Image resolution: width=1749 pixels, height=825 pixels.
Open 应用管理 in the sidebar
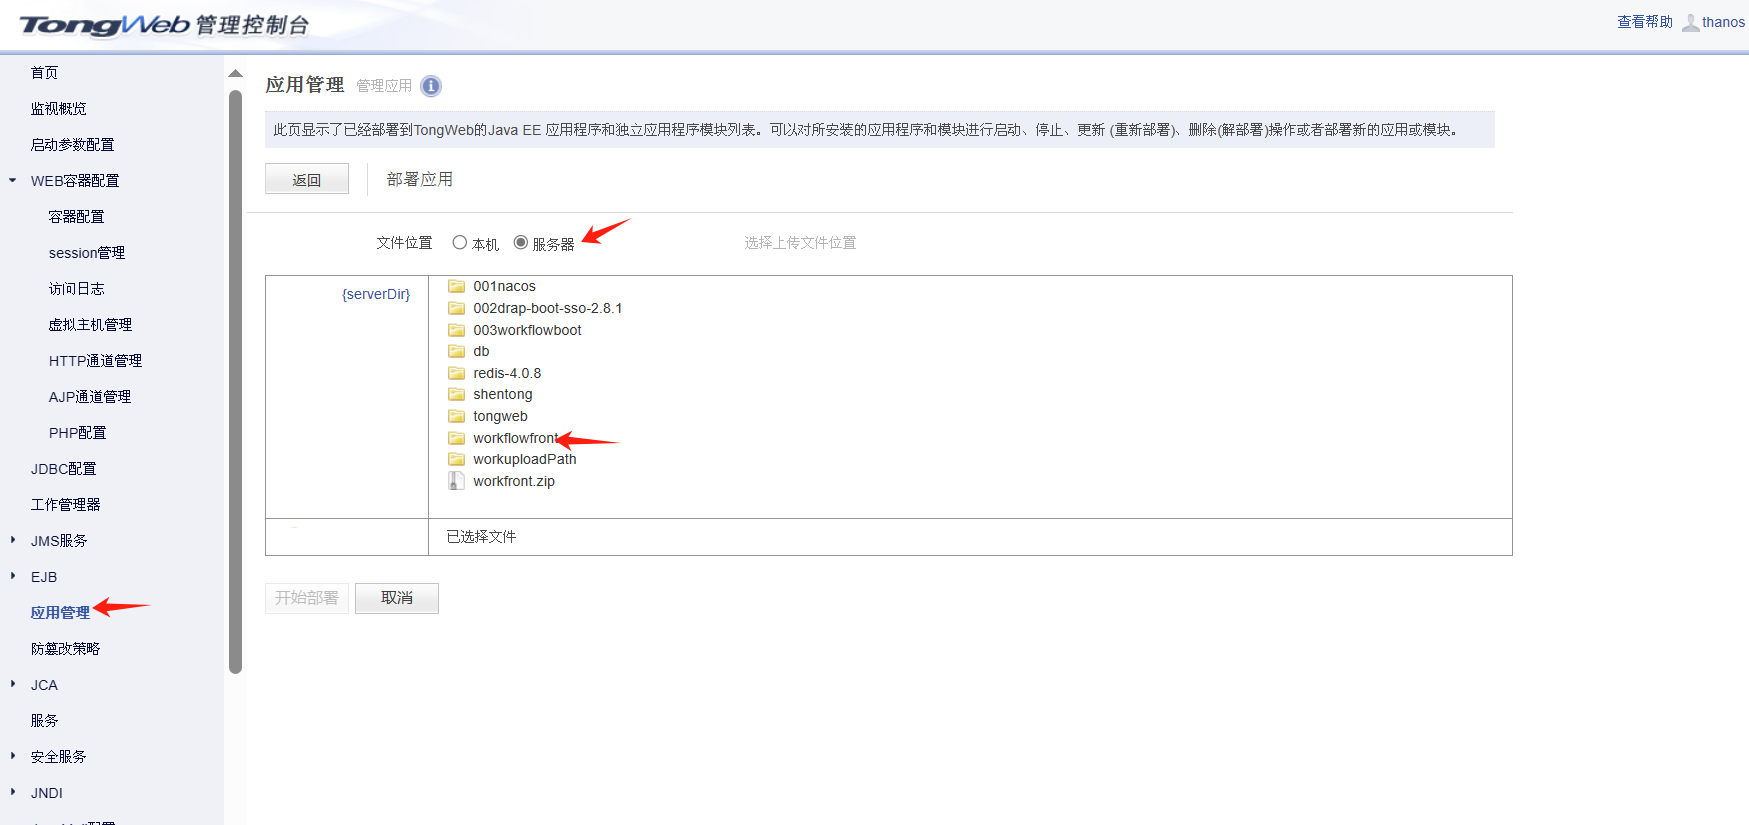pos(60,613)
